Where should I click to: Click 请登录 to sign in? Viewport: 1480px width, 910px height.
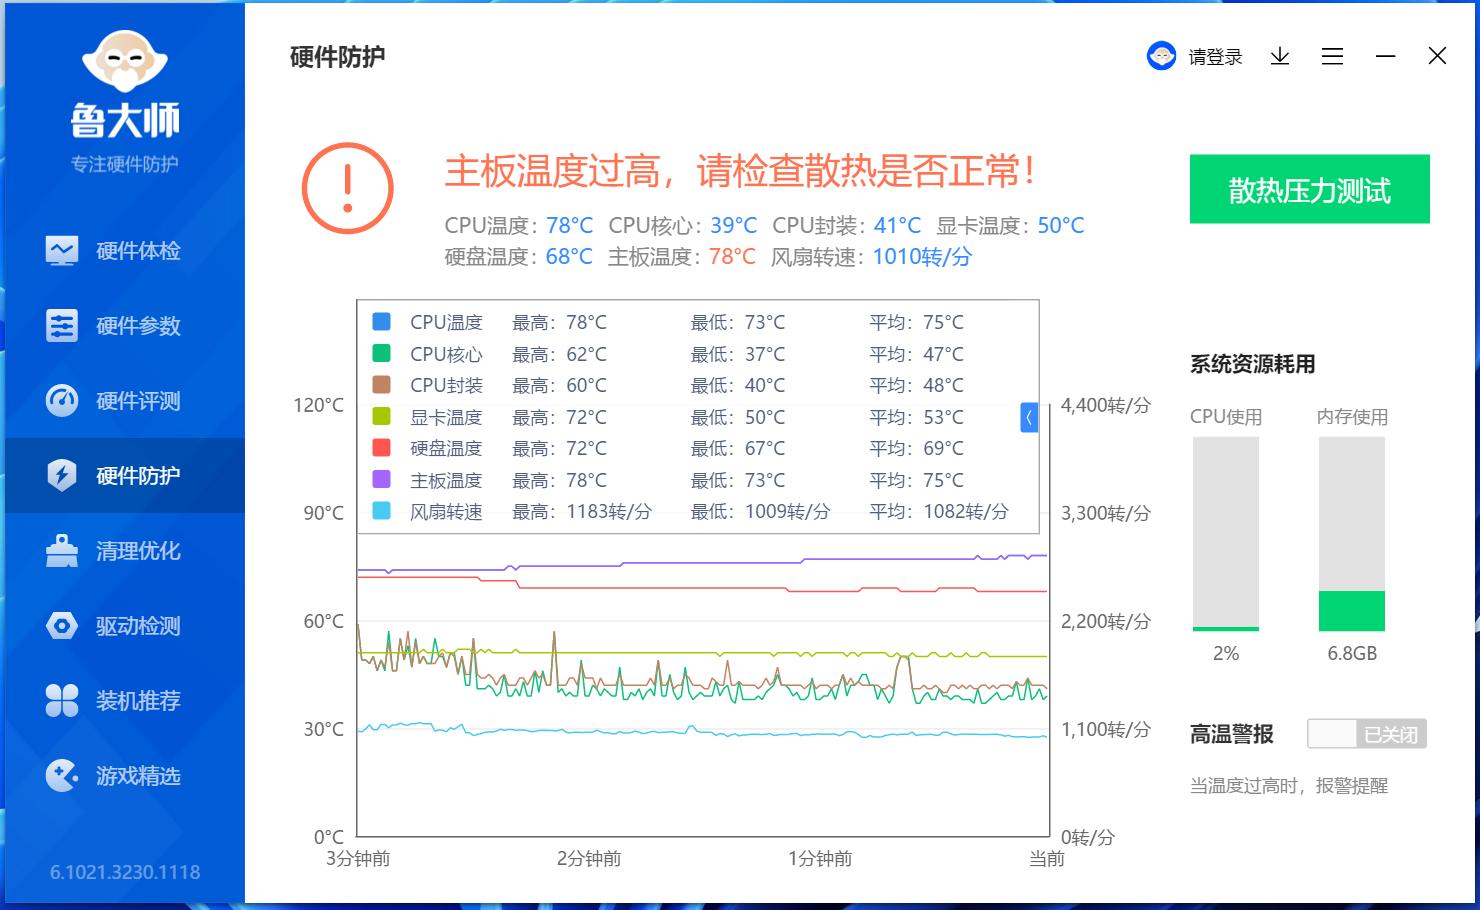[x=1213, y=56]
